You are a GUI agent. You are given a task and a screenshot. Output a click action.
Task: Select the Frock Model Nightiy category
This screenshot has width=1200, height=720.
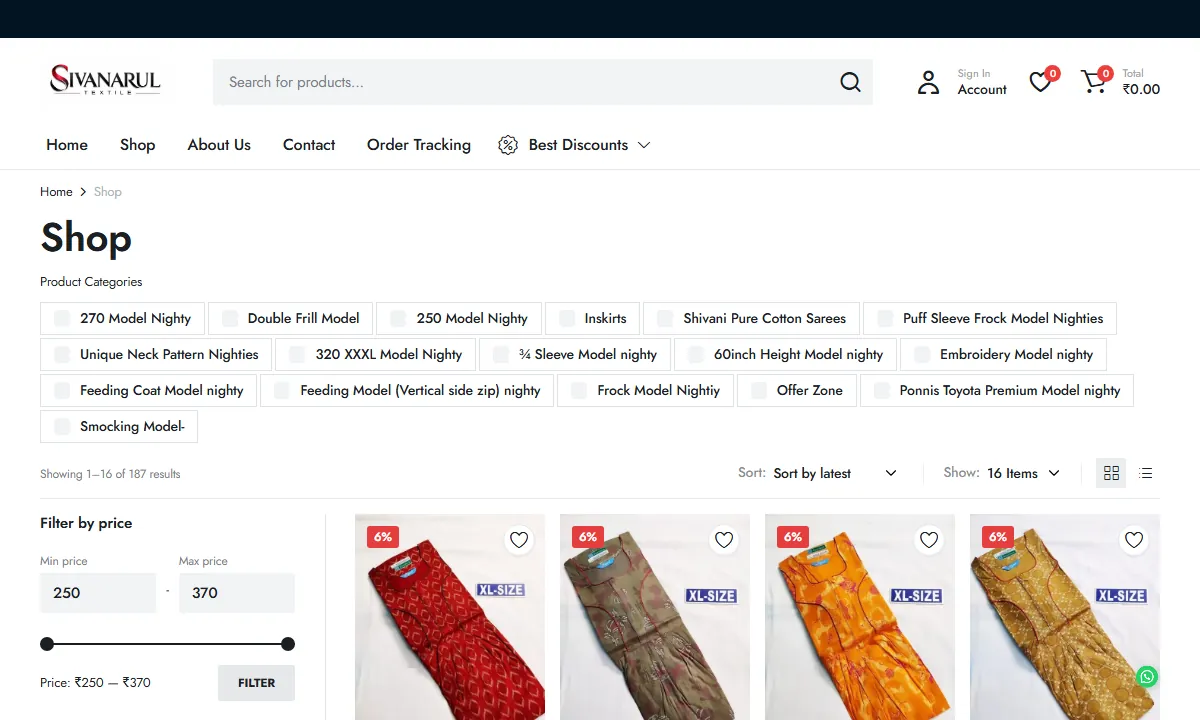645,390
